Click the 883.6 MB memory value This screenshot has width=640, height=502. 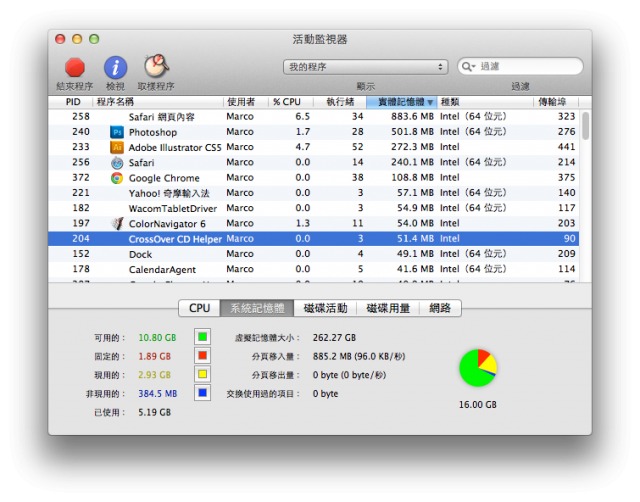click(412, 117)
